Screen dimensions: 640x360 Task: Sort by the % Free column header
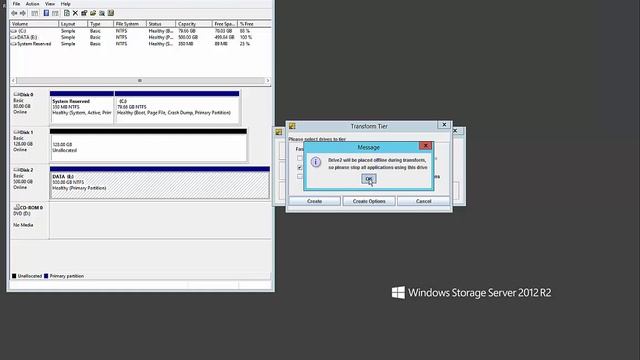coord(254,24)
